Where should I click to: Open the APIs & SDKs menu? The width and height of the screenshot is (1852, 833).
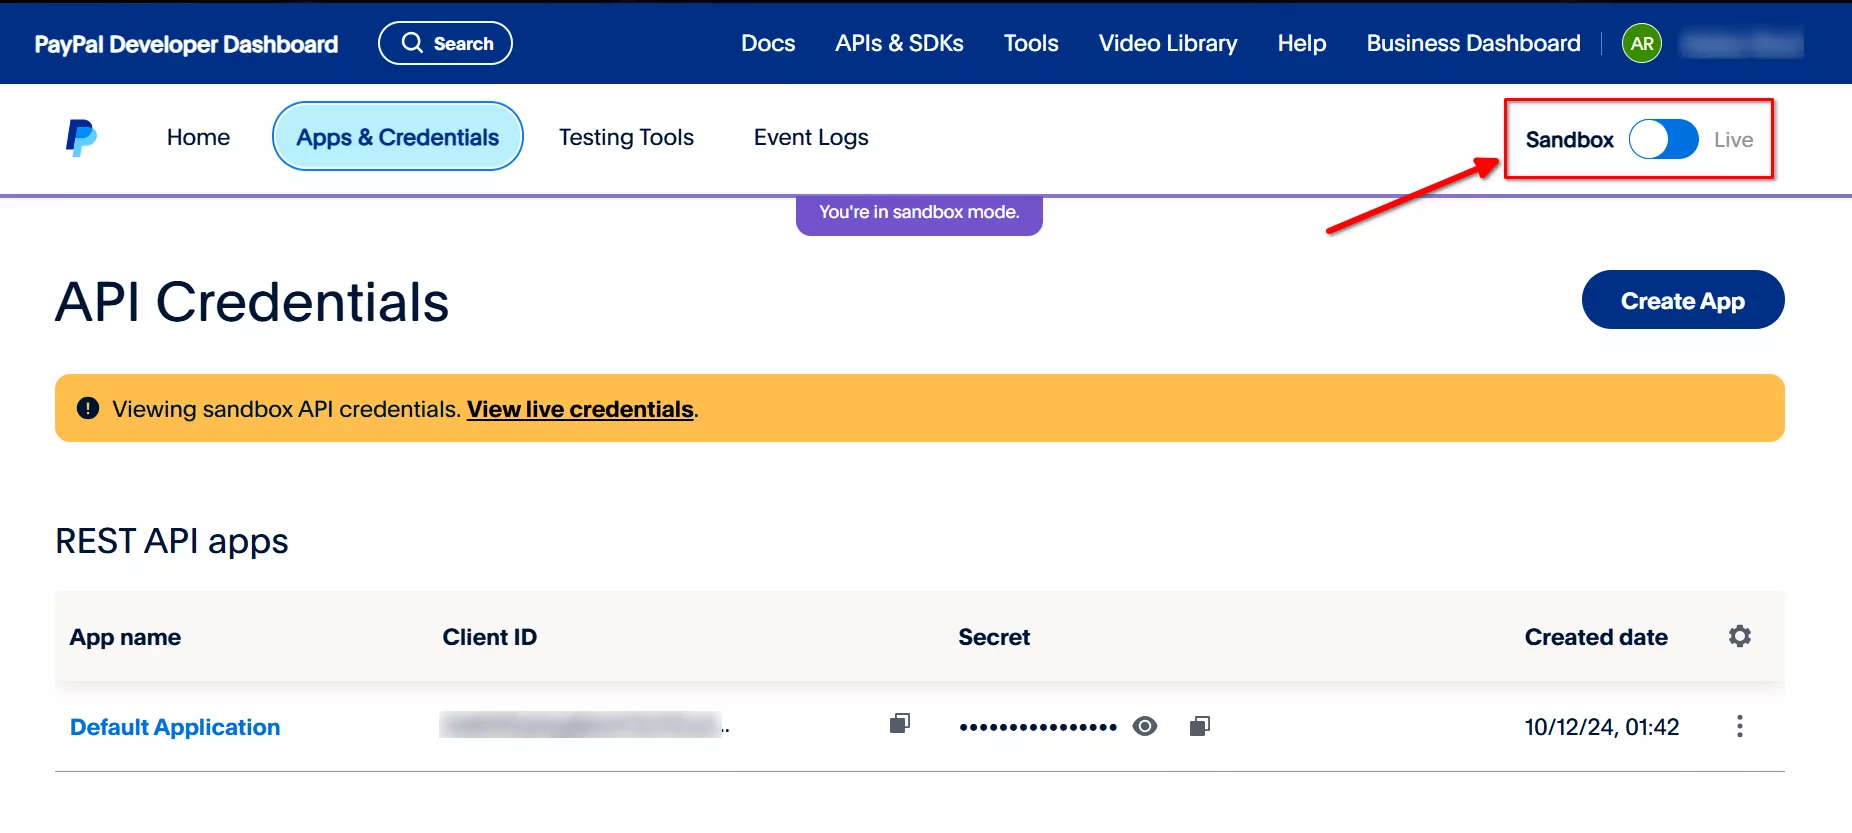[899, 44]
